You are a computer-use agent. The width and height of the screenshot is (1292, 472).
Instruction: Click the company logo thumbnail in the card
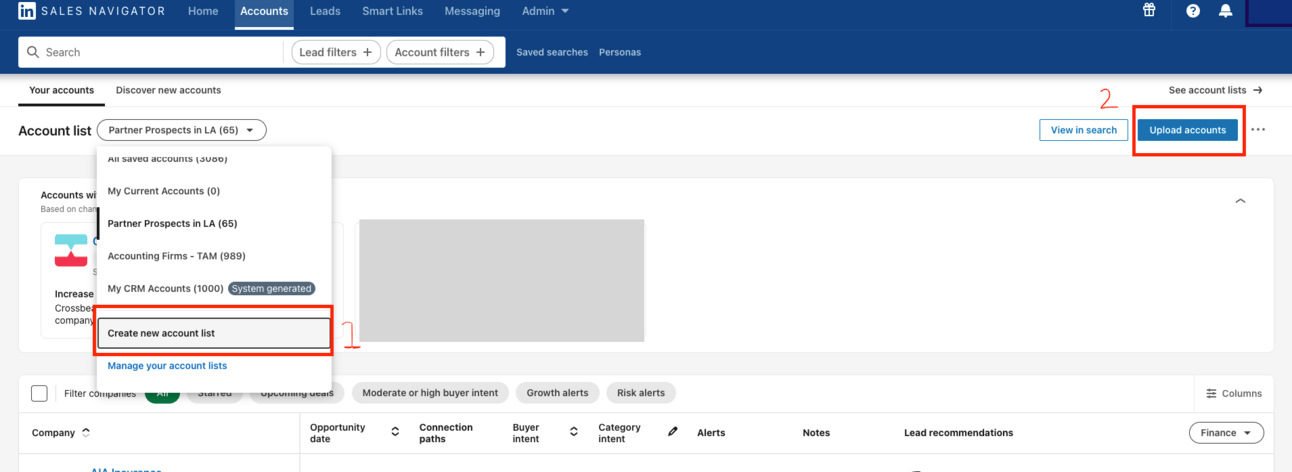(x=71, y=250)
